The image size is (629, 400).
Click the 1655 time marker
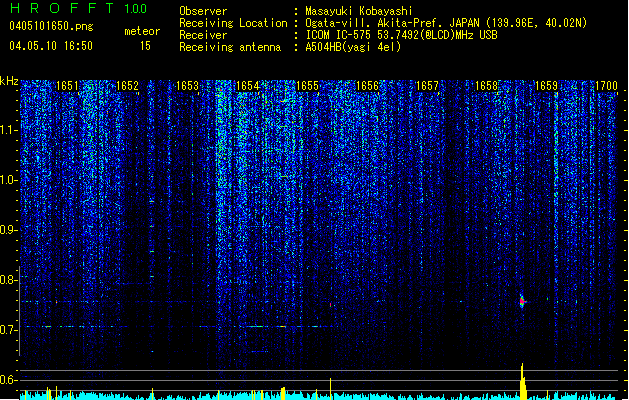tap(307, 85)
